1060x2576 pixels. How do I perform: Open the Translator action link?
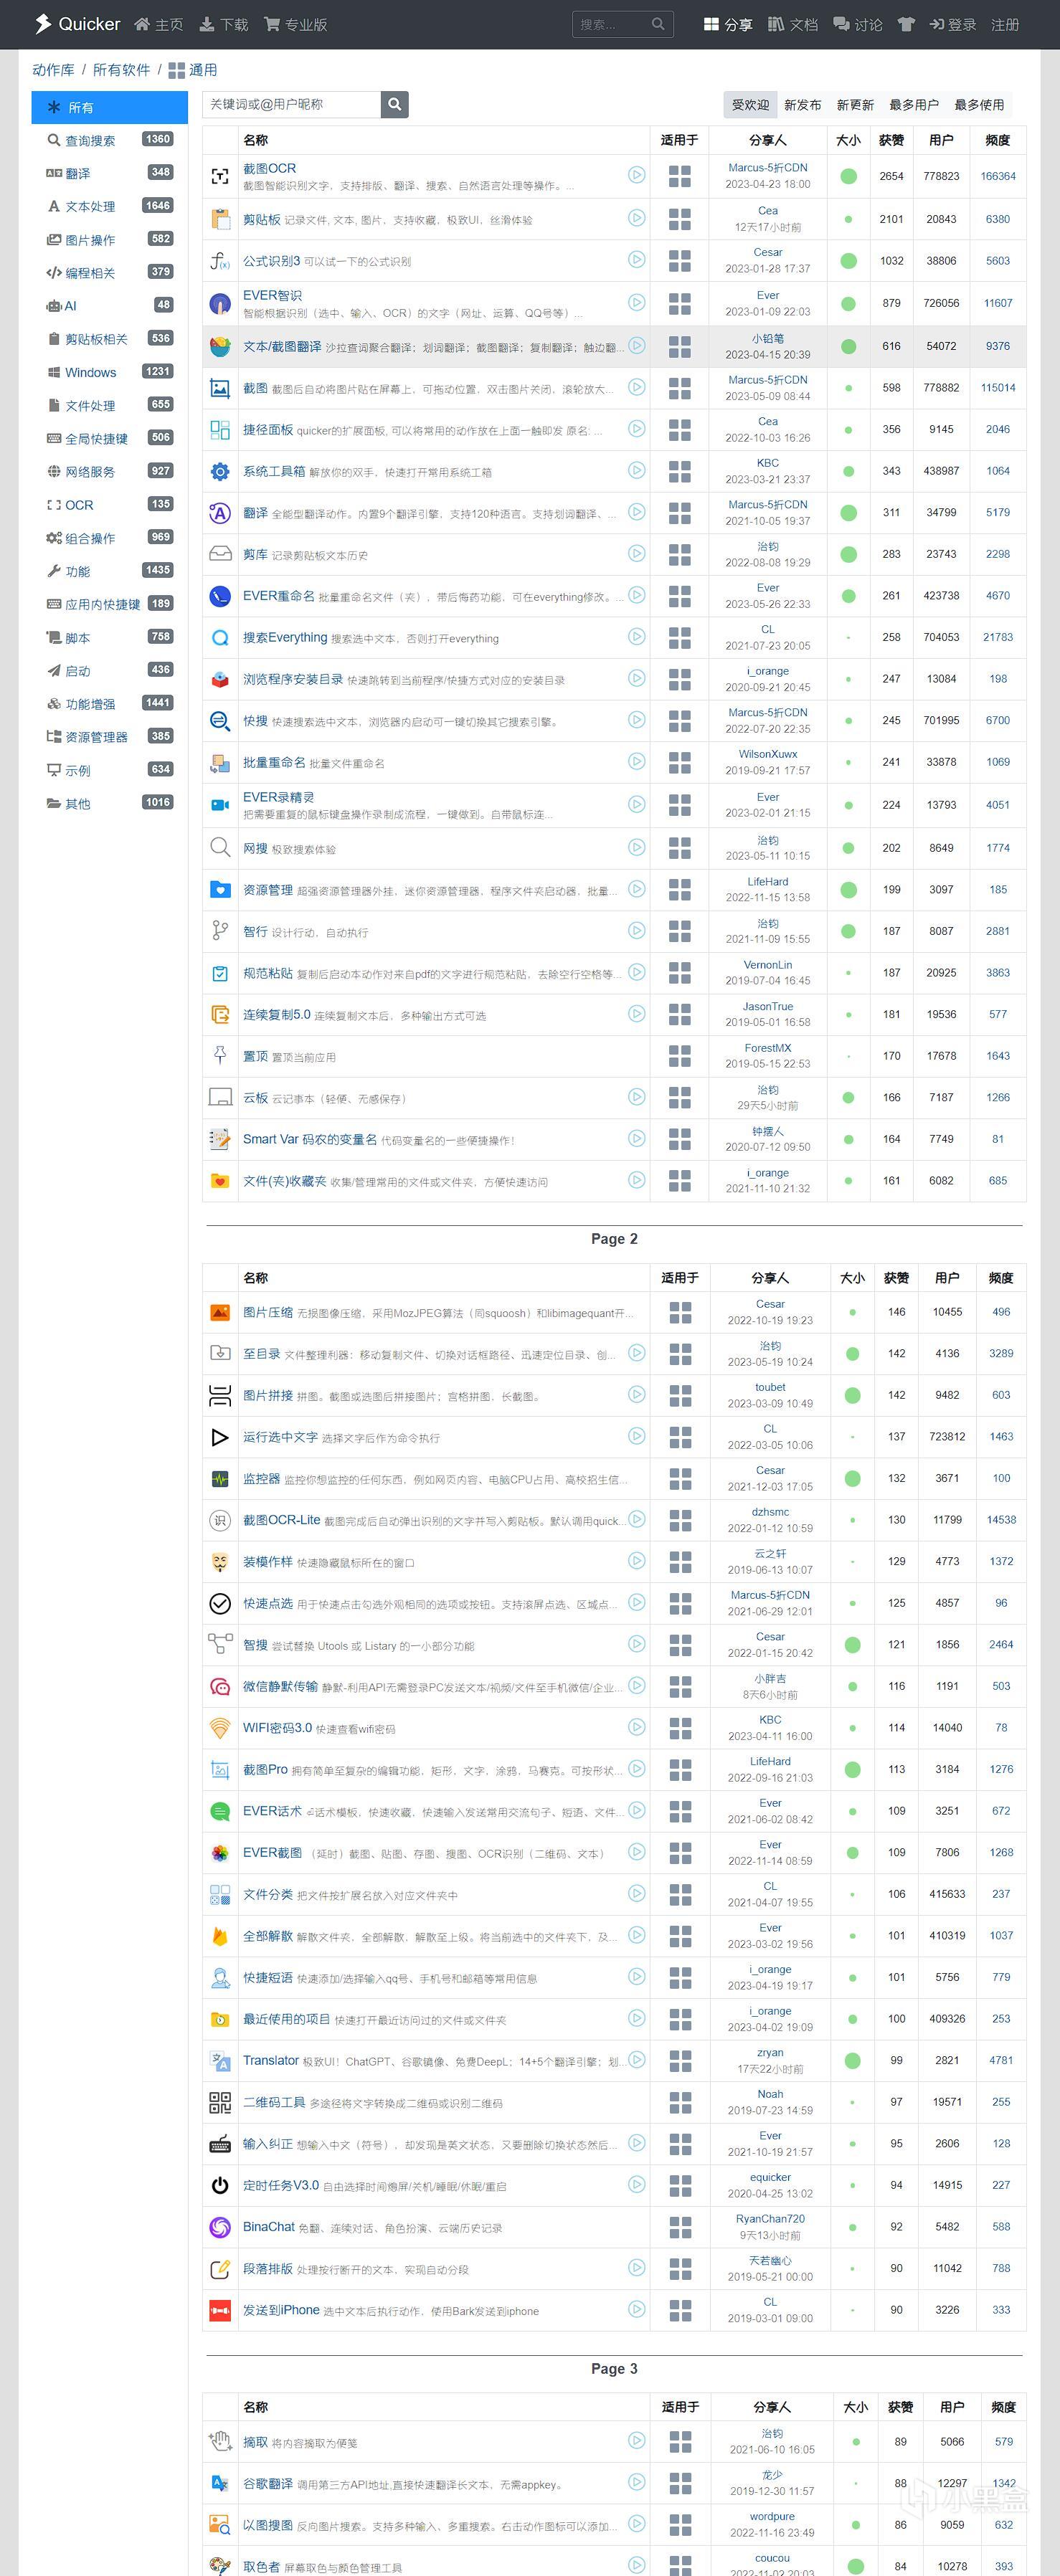pyautogui.click(x=271, y=2060)
